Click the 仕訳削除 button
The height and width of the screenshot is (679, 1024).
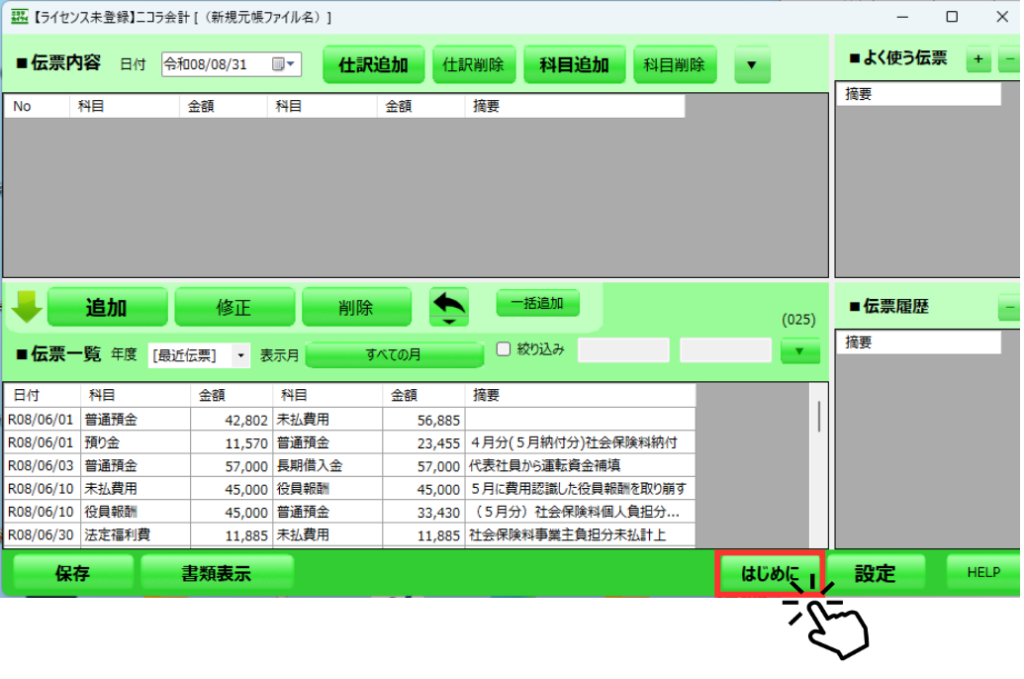point(473,65)
